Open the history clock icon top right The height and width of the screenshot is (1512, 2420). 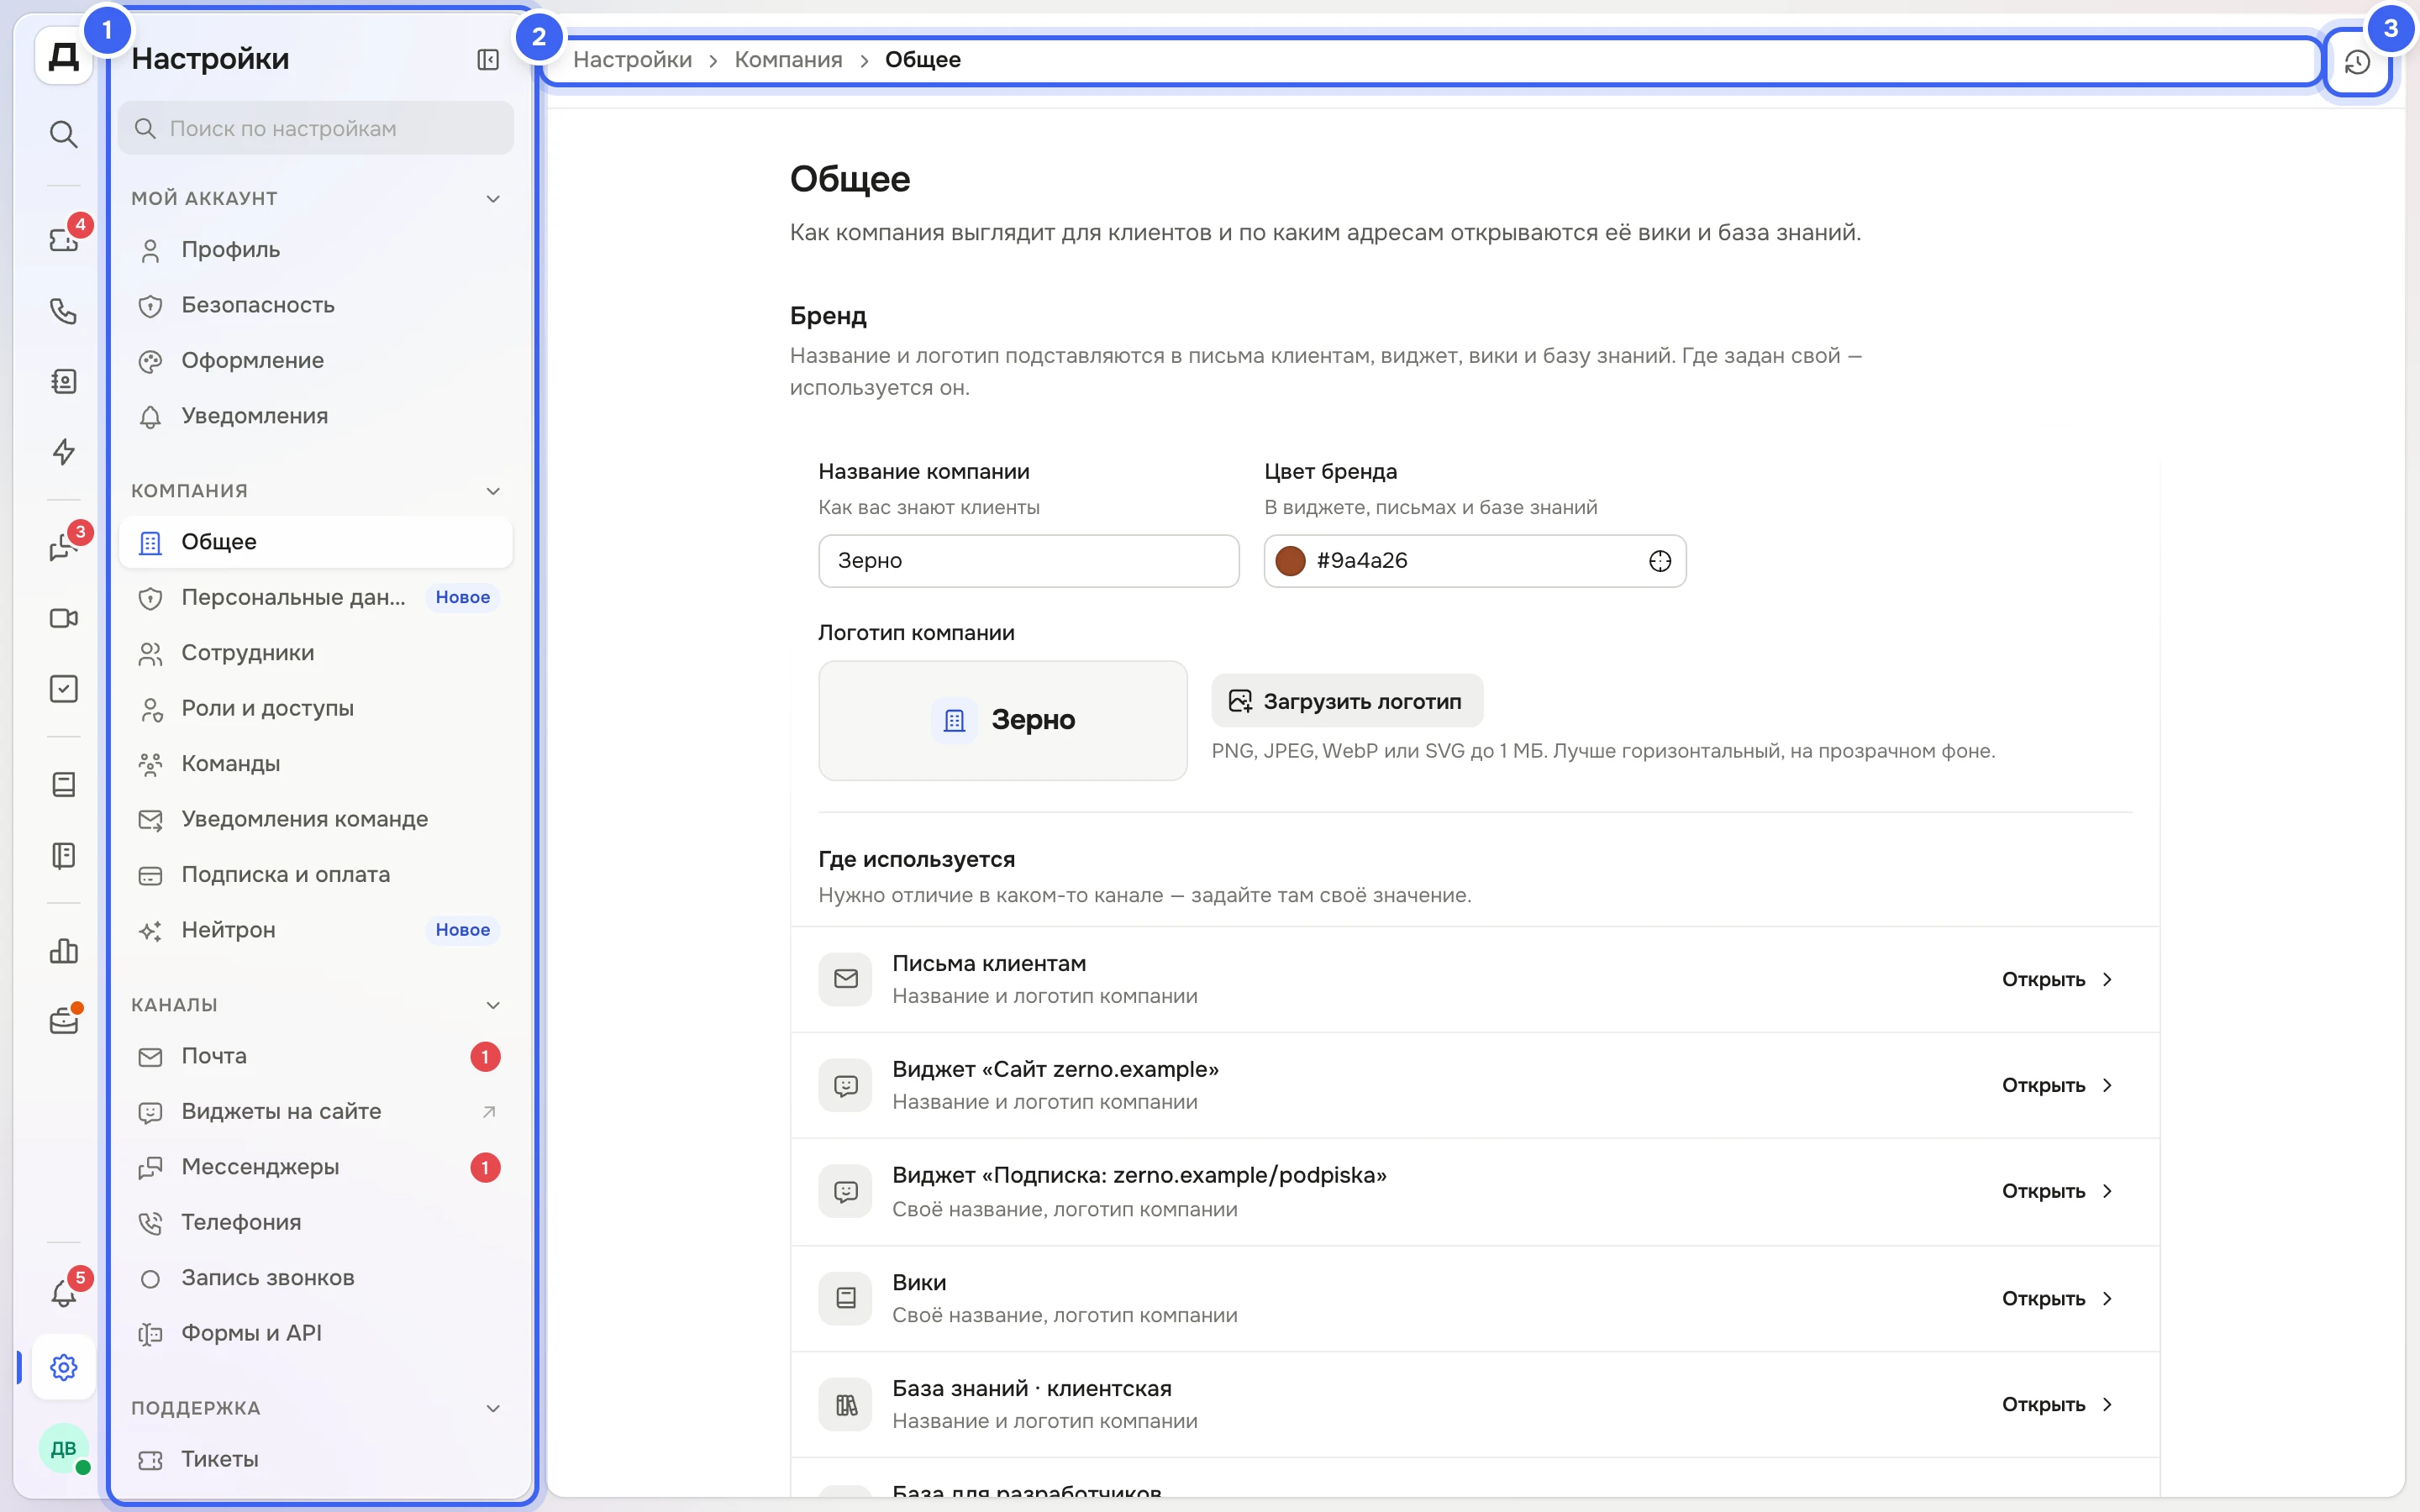tap(2357, 63)
